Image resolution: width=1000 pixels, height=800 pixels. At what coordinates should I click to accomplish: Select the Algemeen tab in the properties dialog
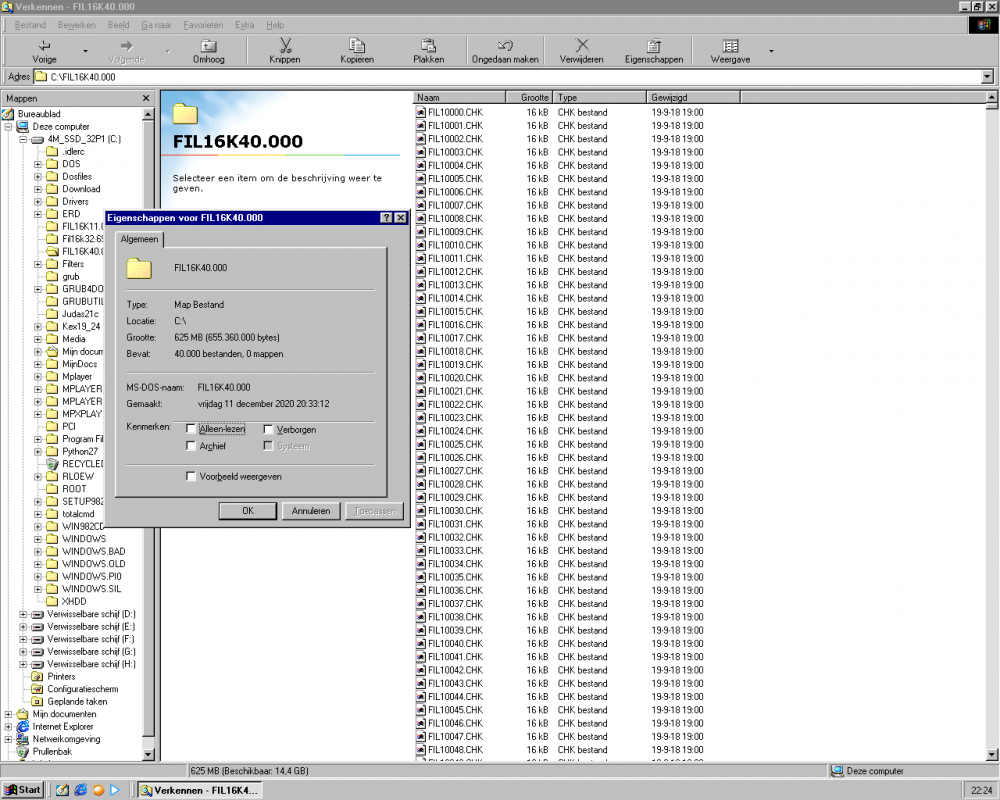pyautogui.click(x=139, y=239)
